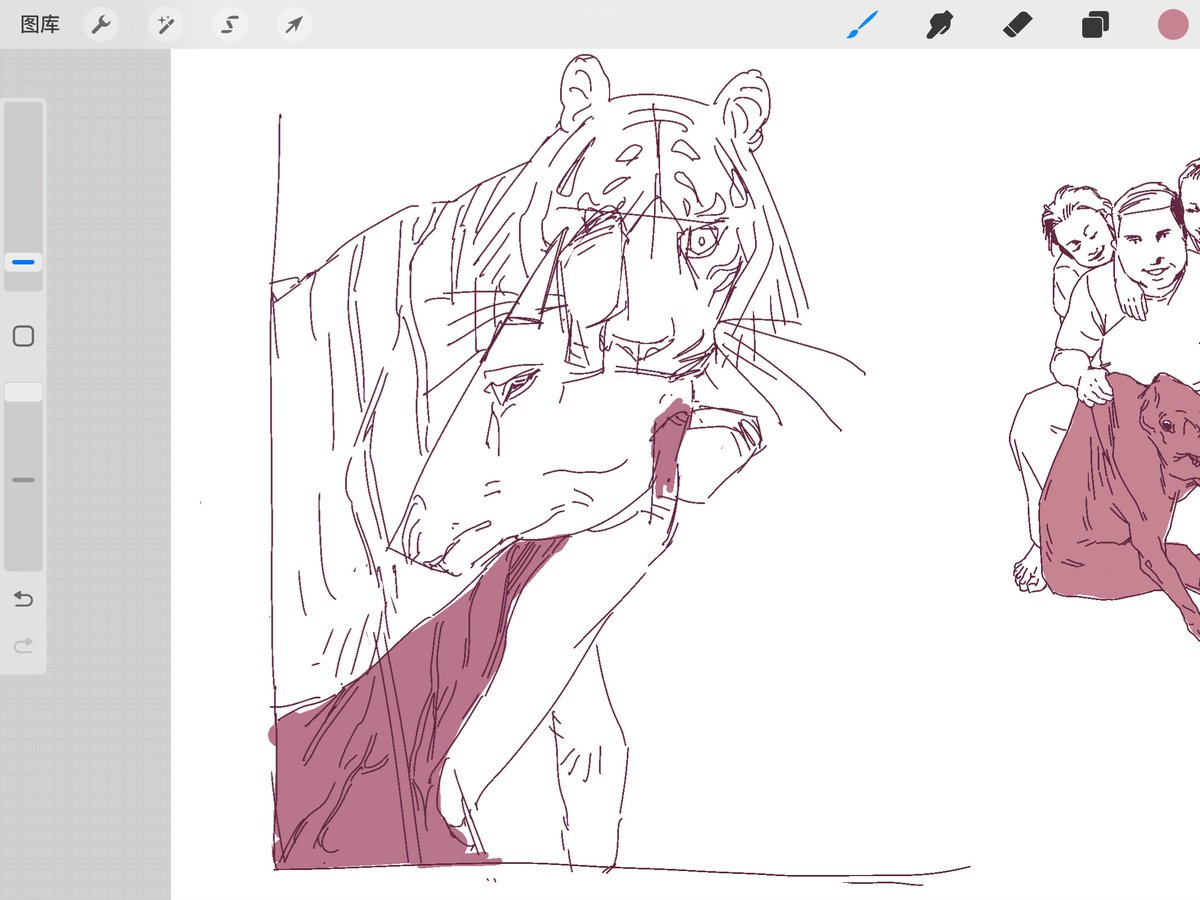The width and height of the screenshot is (1200, 900).
Task: Select the Brush paint tool
Action: tap(862, 25)
